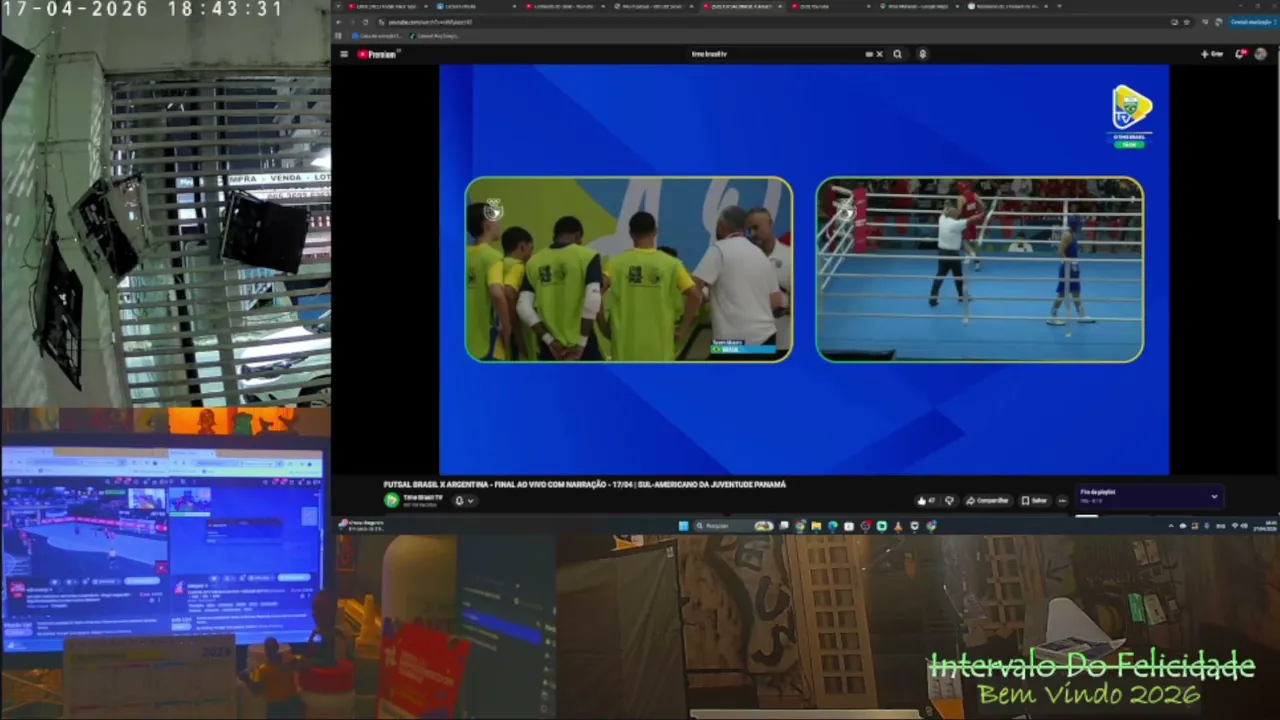The height and width of the screenshot is (720, 1280).
Task: Click the Criar create button
Action: pos(1212,54)
